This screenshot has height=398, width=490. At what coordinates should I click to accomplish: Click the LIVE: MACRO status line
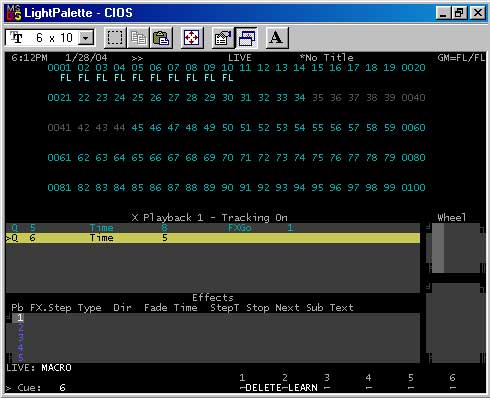39,368
